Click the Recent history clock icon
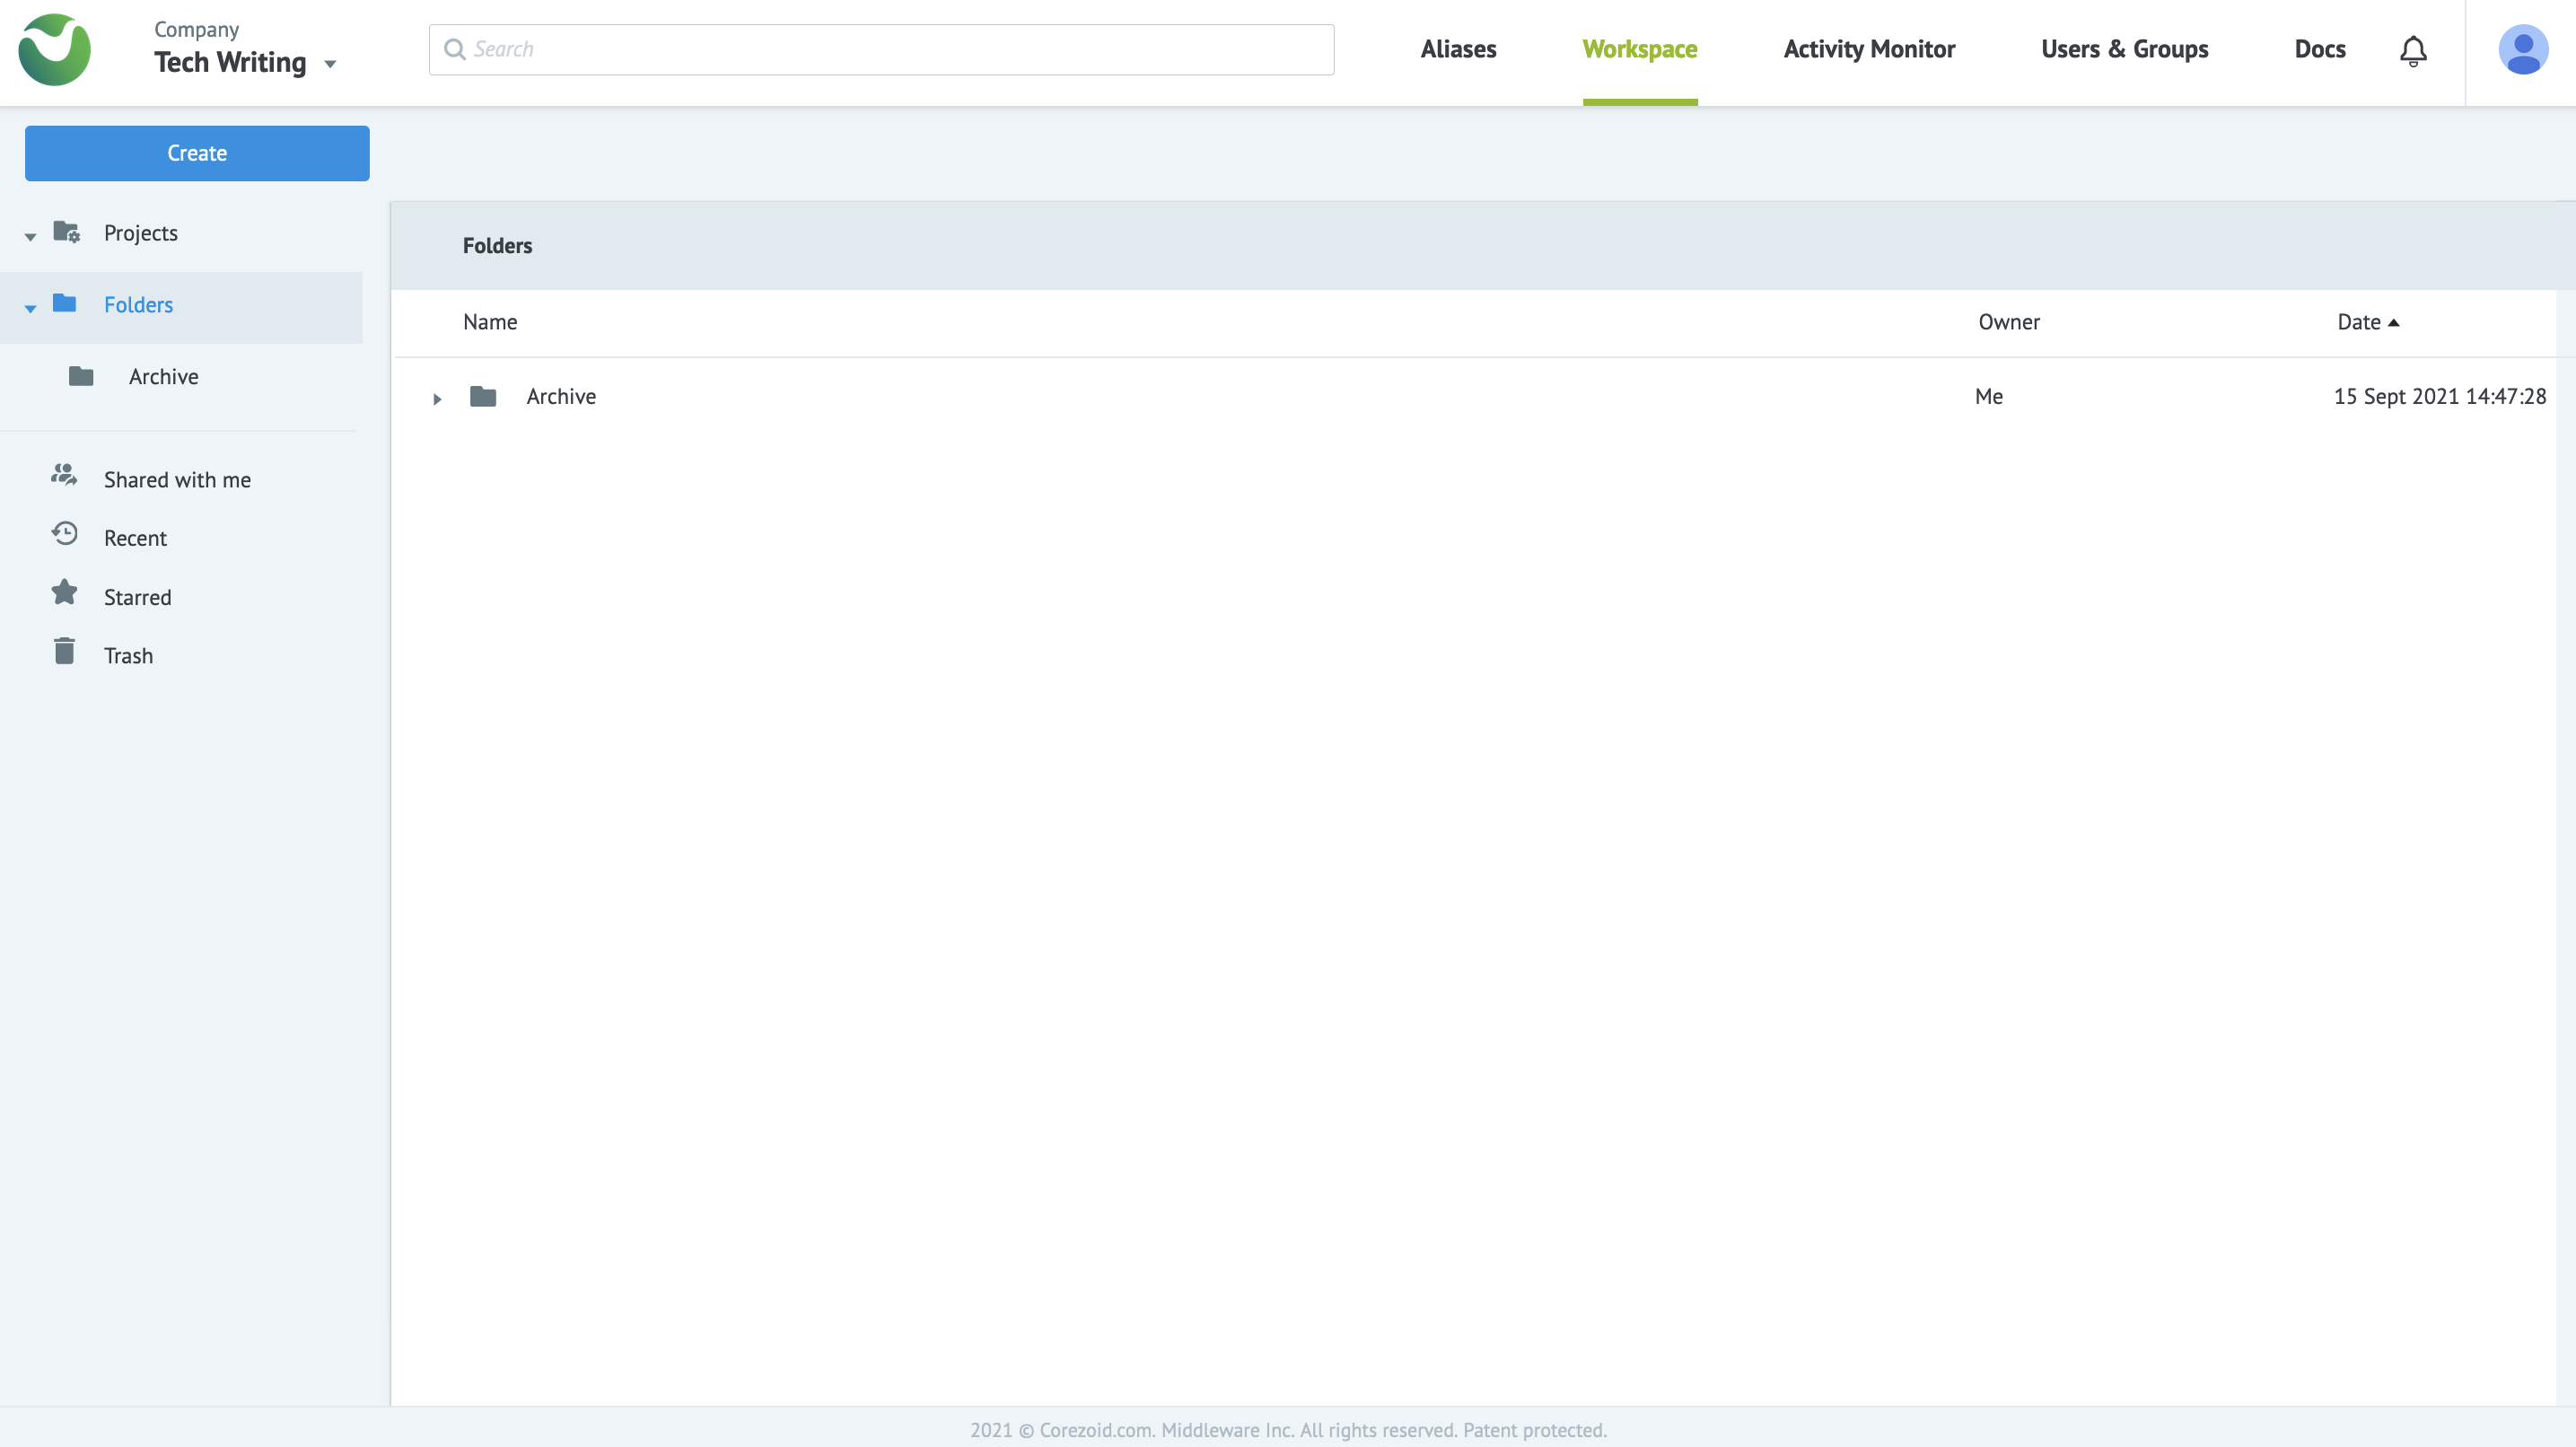2576x1447 pixels. pyautogui.click(x=65, y=534)
